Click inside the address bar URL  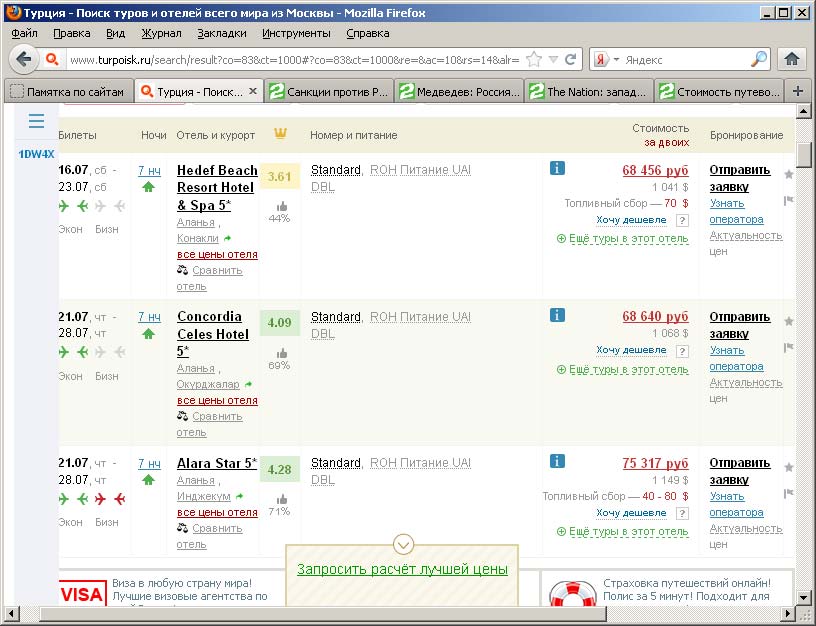(294, 60)
